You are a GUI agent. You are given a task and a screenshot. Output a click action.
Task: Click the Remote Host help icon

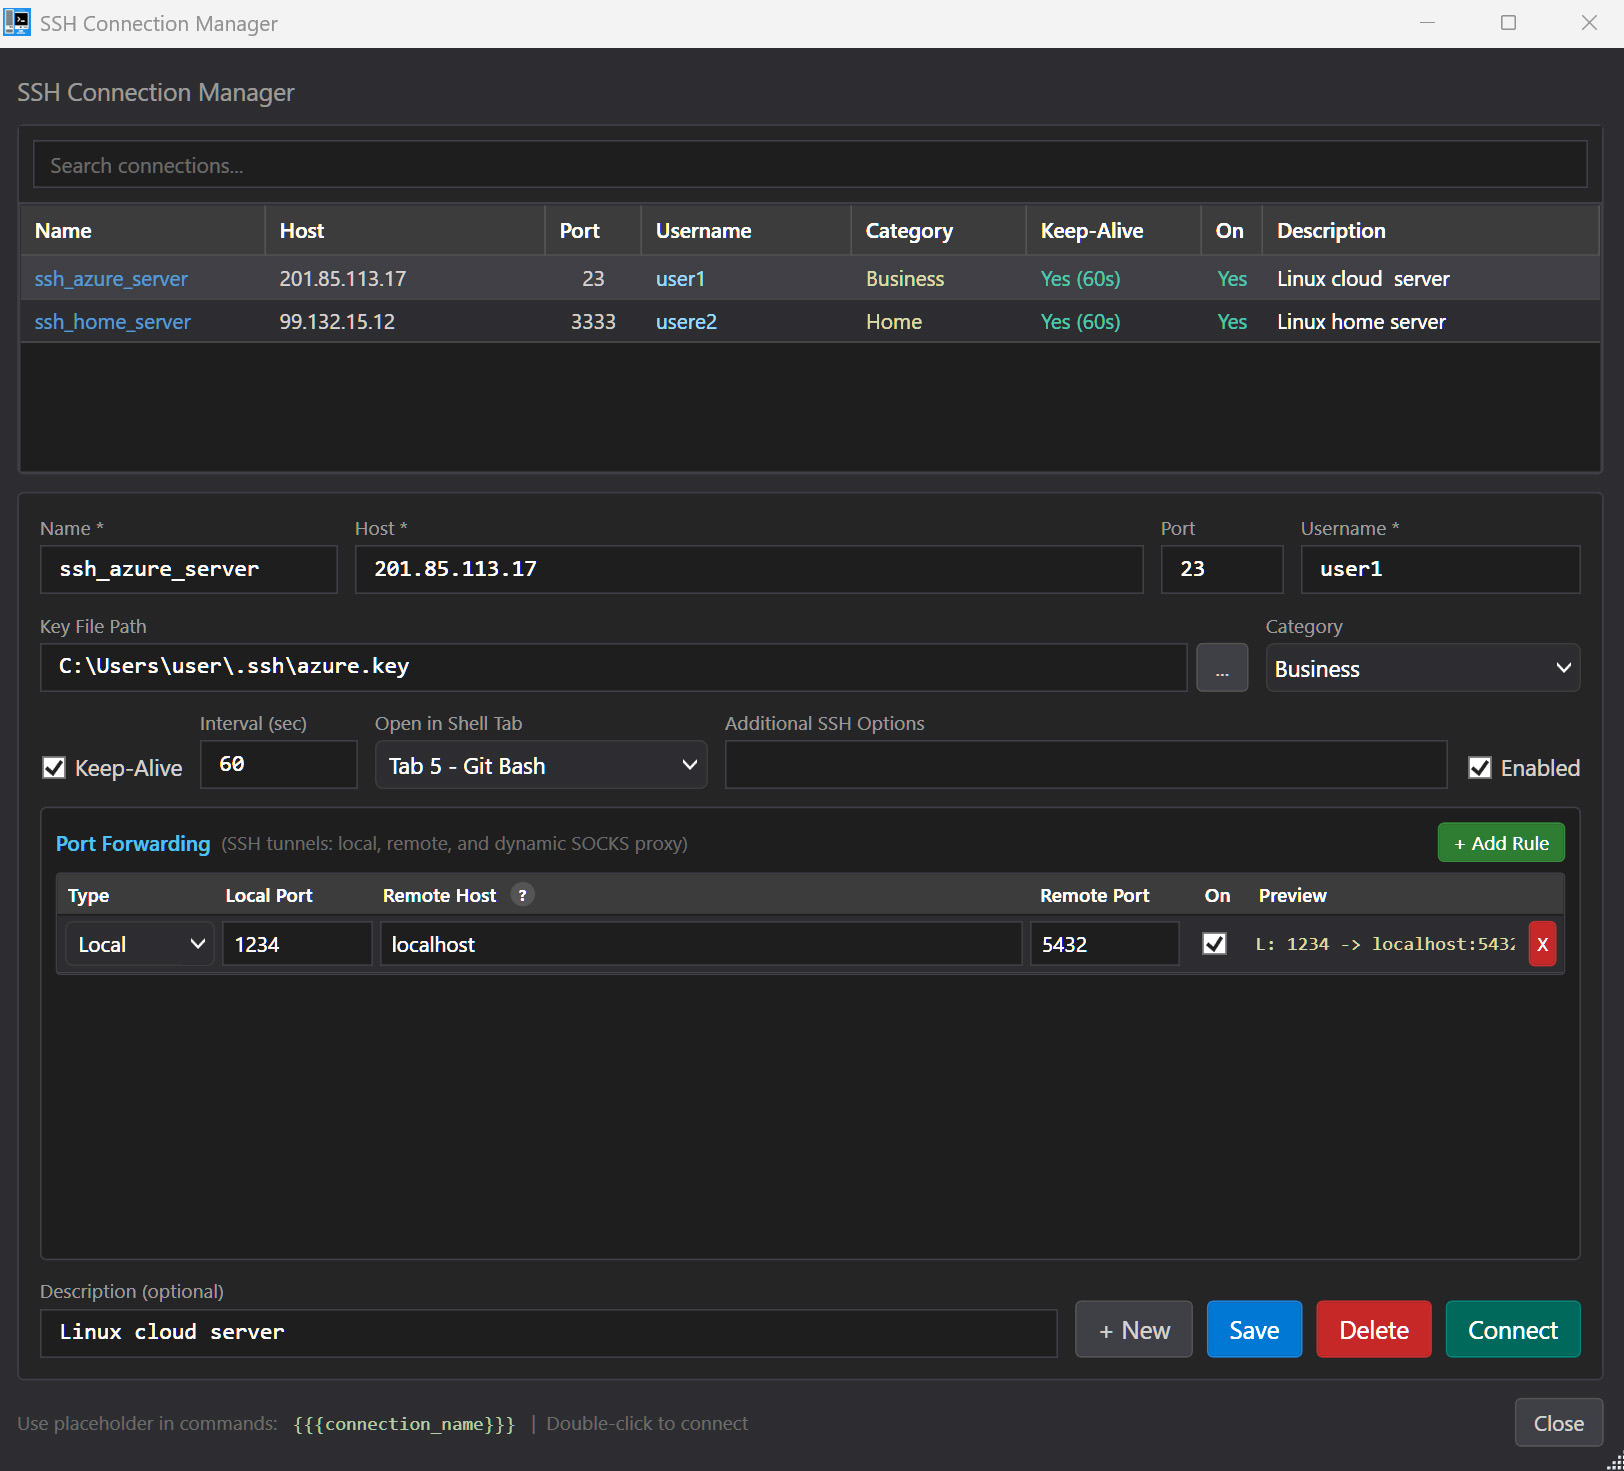click(523, 895)
